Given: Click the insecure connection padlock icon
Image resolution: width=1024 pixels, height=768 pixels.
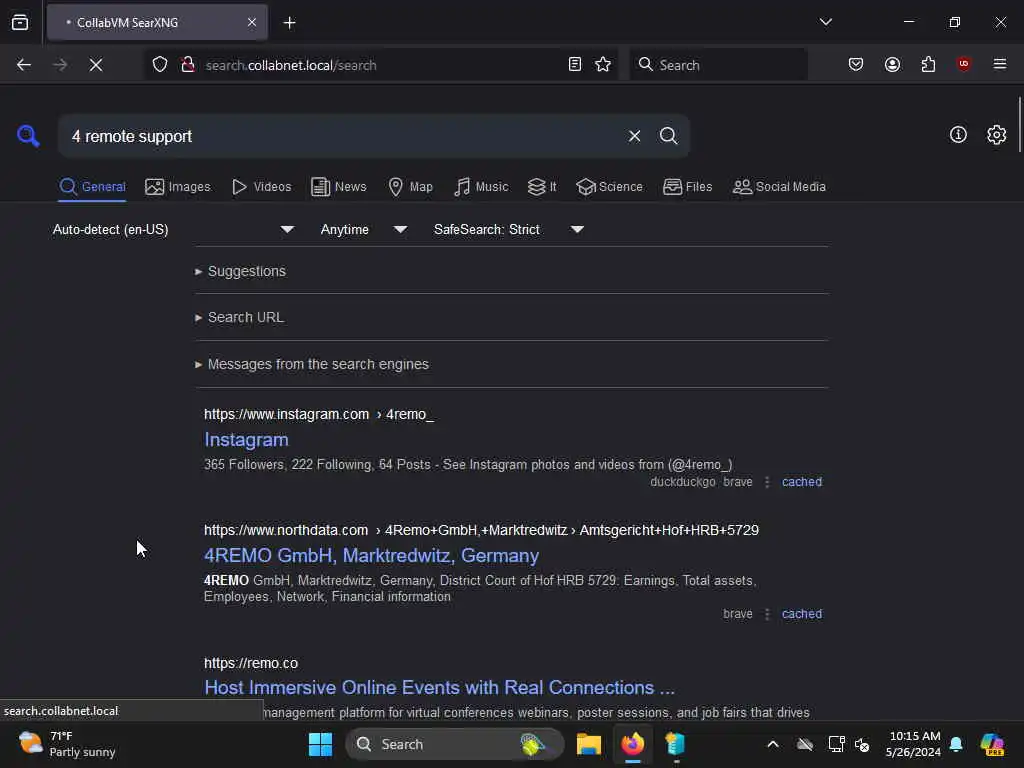Looking at the screenshot, I should click(x=188, y=65).
